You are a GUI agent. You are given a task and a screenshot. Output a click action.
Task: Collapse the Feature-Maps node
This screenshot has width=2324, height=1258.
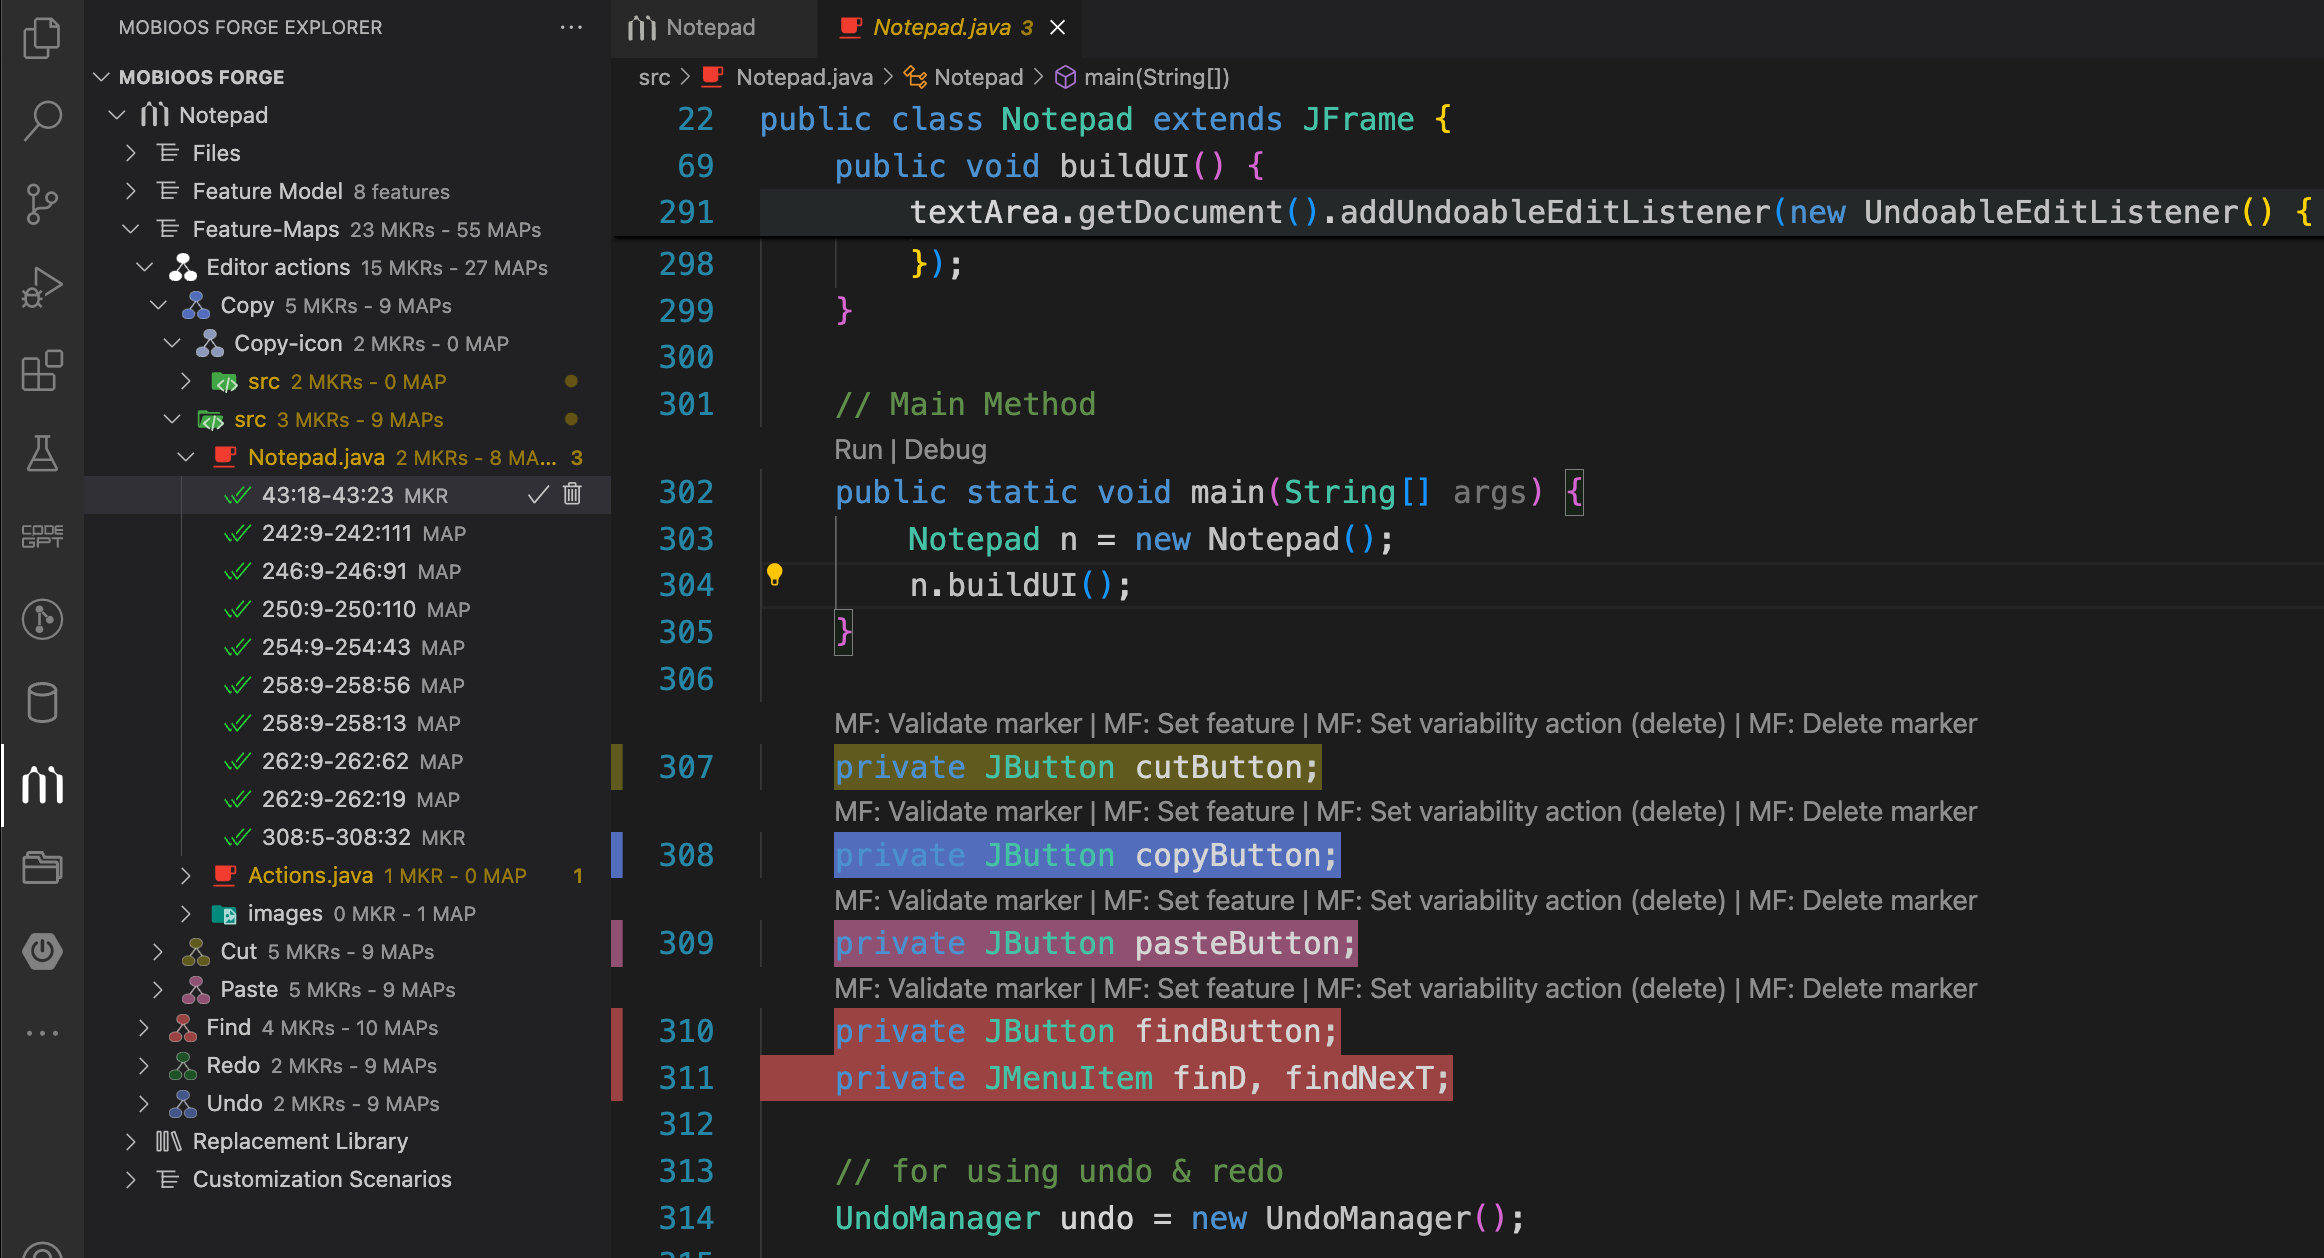tap(130, 229)
